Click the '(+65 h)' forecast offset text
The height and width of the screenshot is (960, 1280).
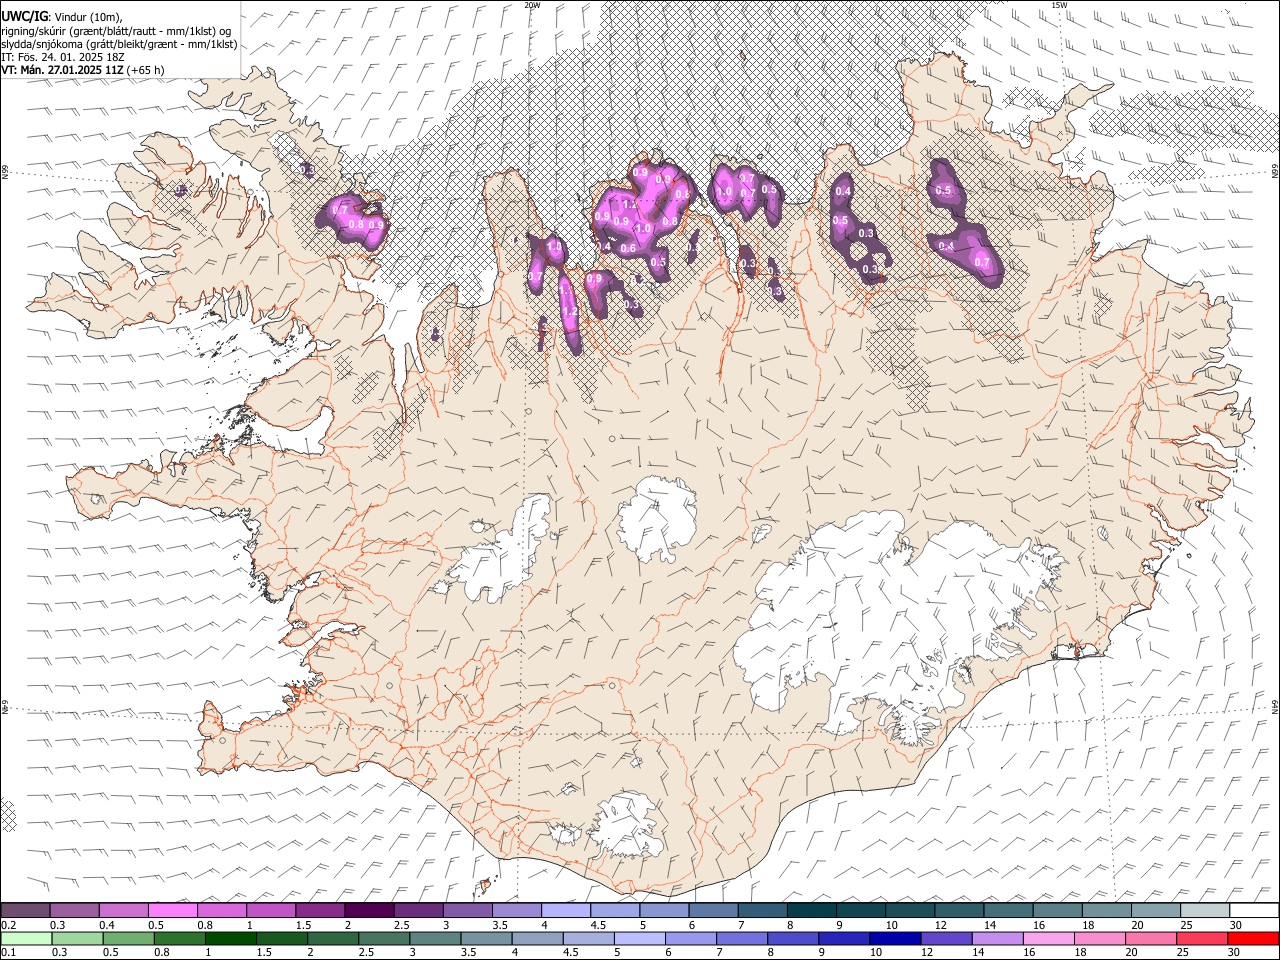[145, 70]
